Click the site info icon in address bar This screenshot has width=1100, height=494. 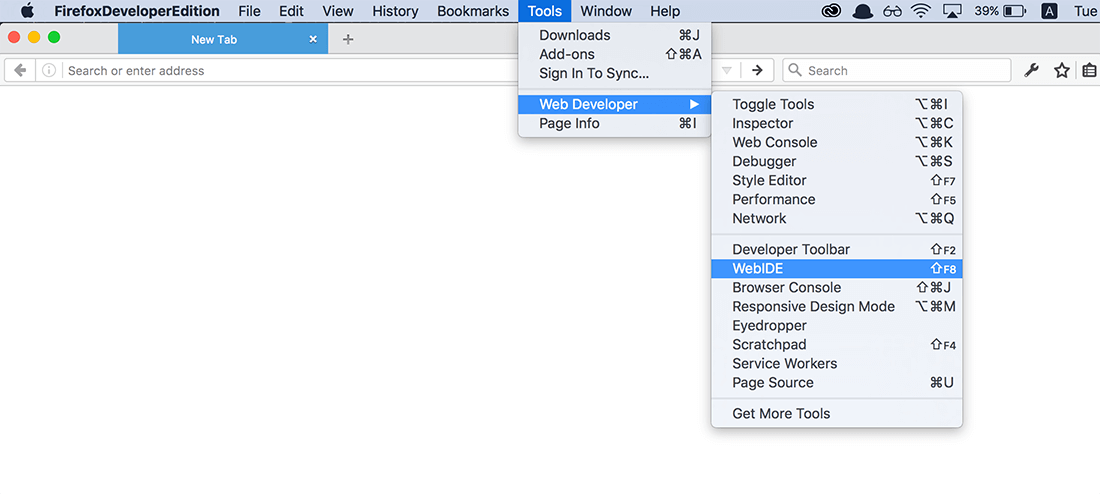[x=48, y=70]
